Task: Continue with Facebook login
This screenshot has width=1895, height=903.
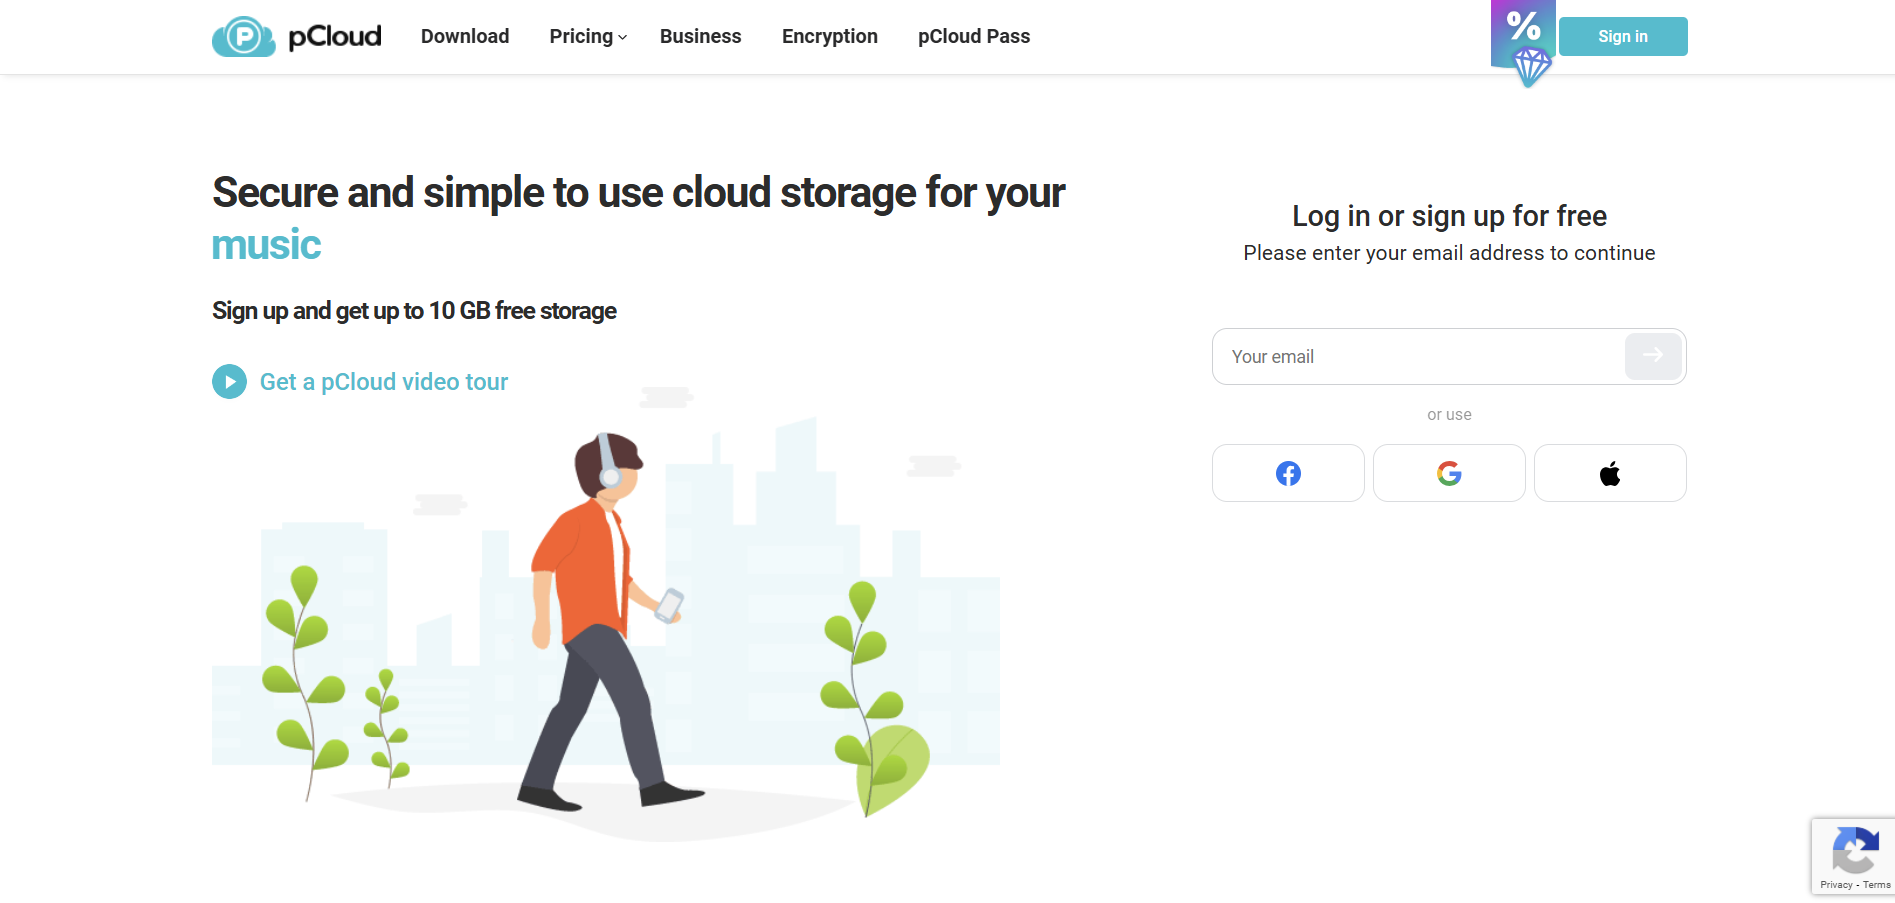Action: [1288, 473]
